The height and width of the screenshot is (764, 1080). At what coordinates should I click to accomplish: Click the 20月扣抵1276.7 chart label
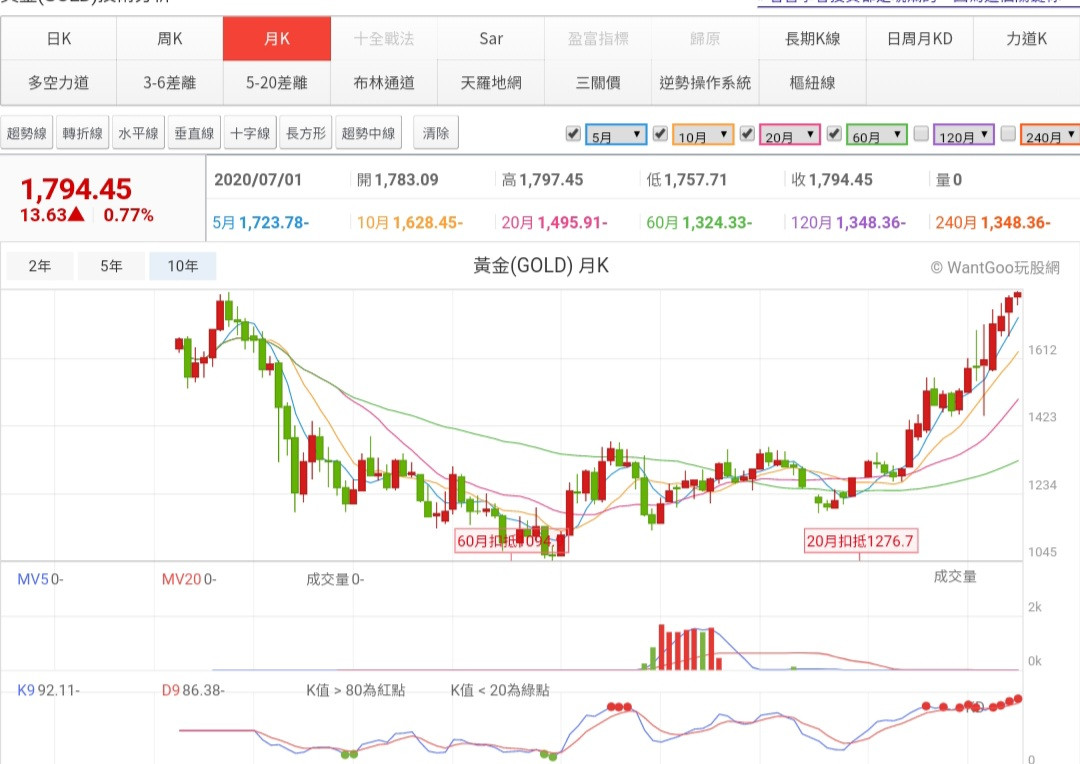[861, 542]
